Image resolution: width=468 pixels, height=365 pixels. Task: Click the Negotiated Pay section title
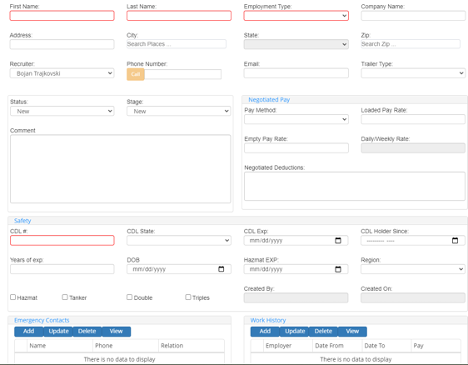[x=269, y=100]
